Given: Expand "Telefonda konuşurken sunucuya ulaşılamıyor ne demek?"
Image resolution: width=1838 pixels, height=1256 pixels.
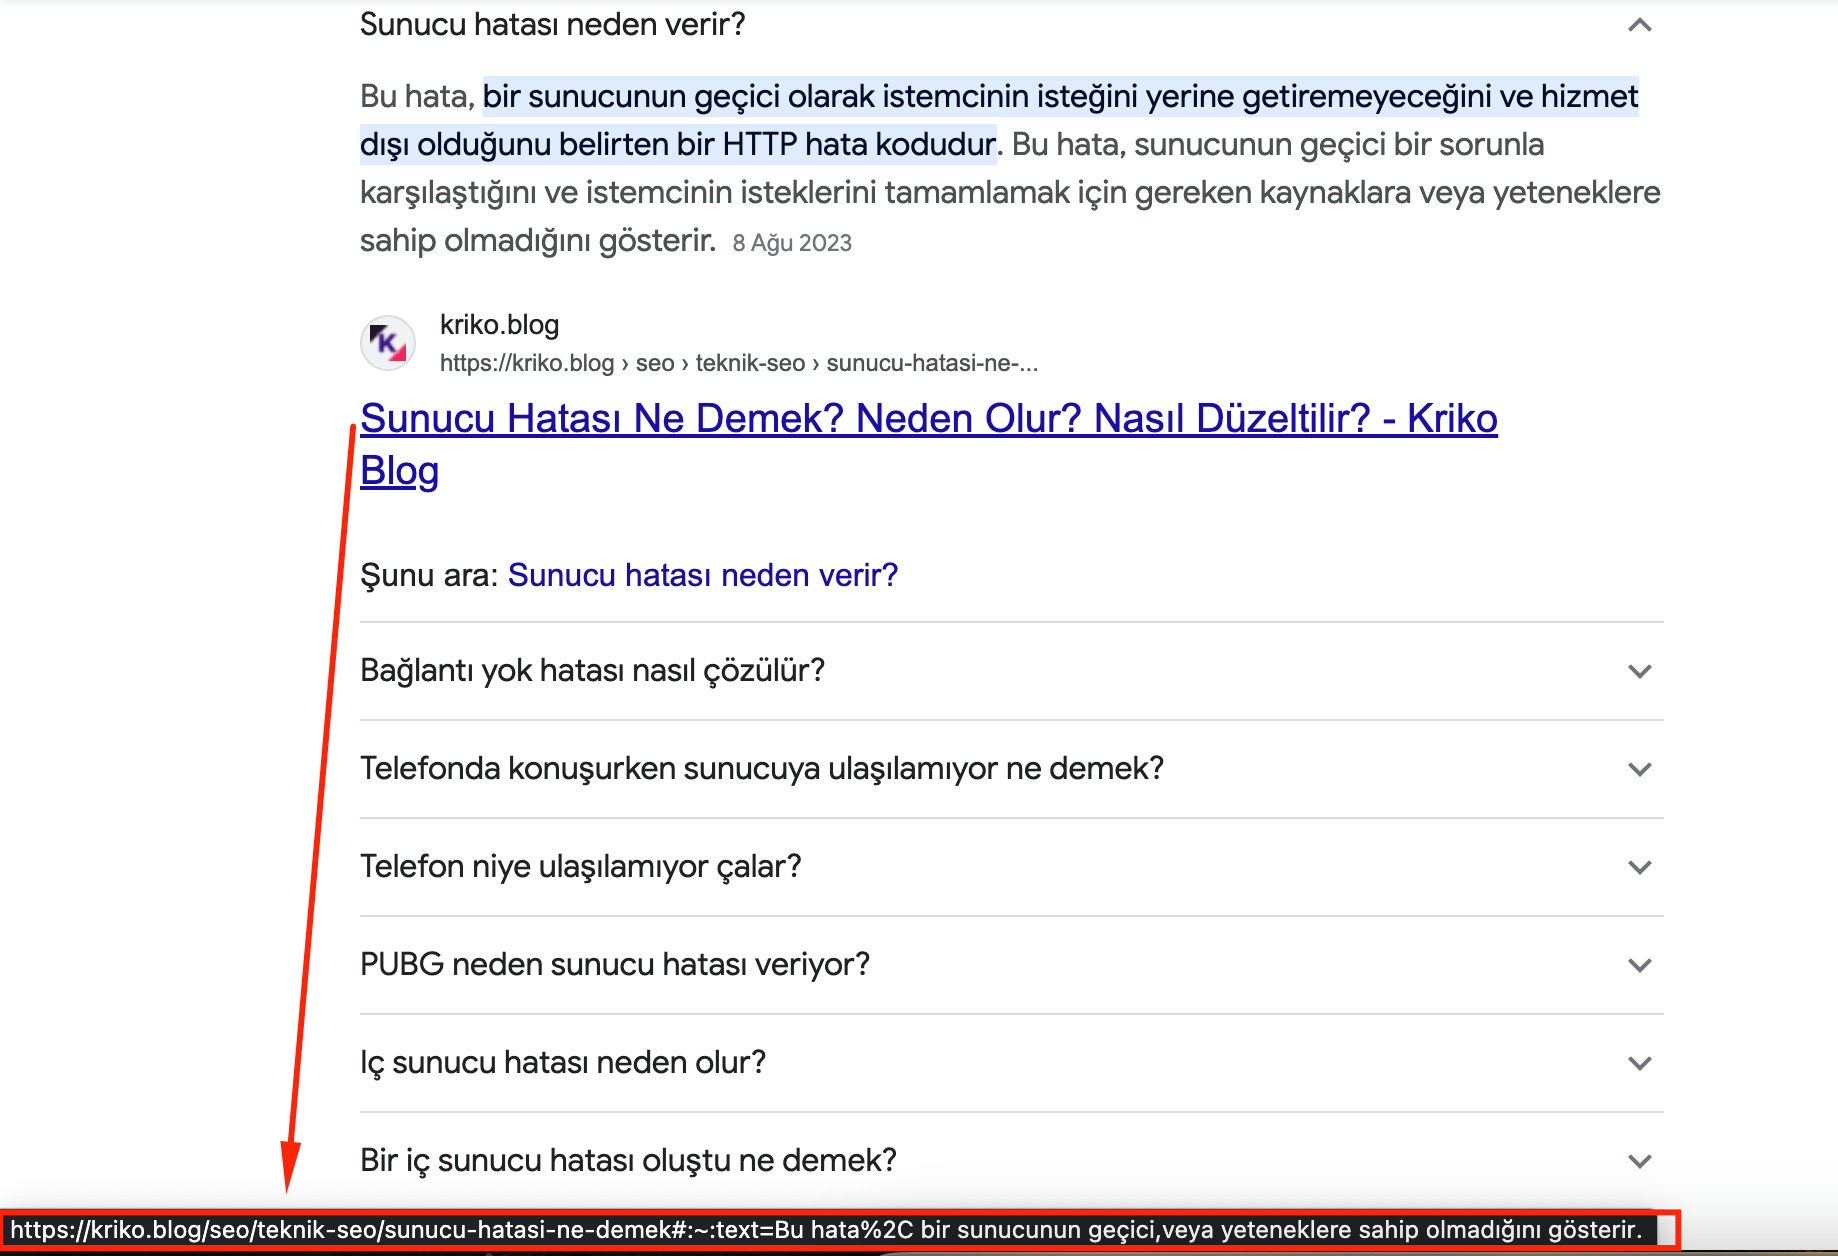Looking at the screenshot, I should [x=761, y=768].
